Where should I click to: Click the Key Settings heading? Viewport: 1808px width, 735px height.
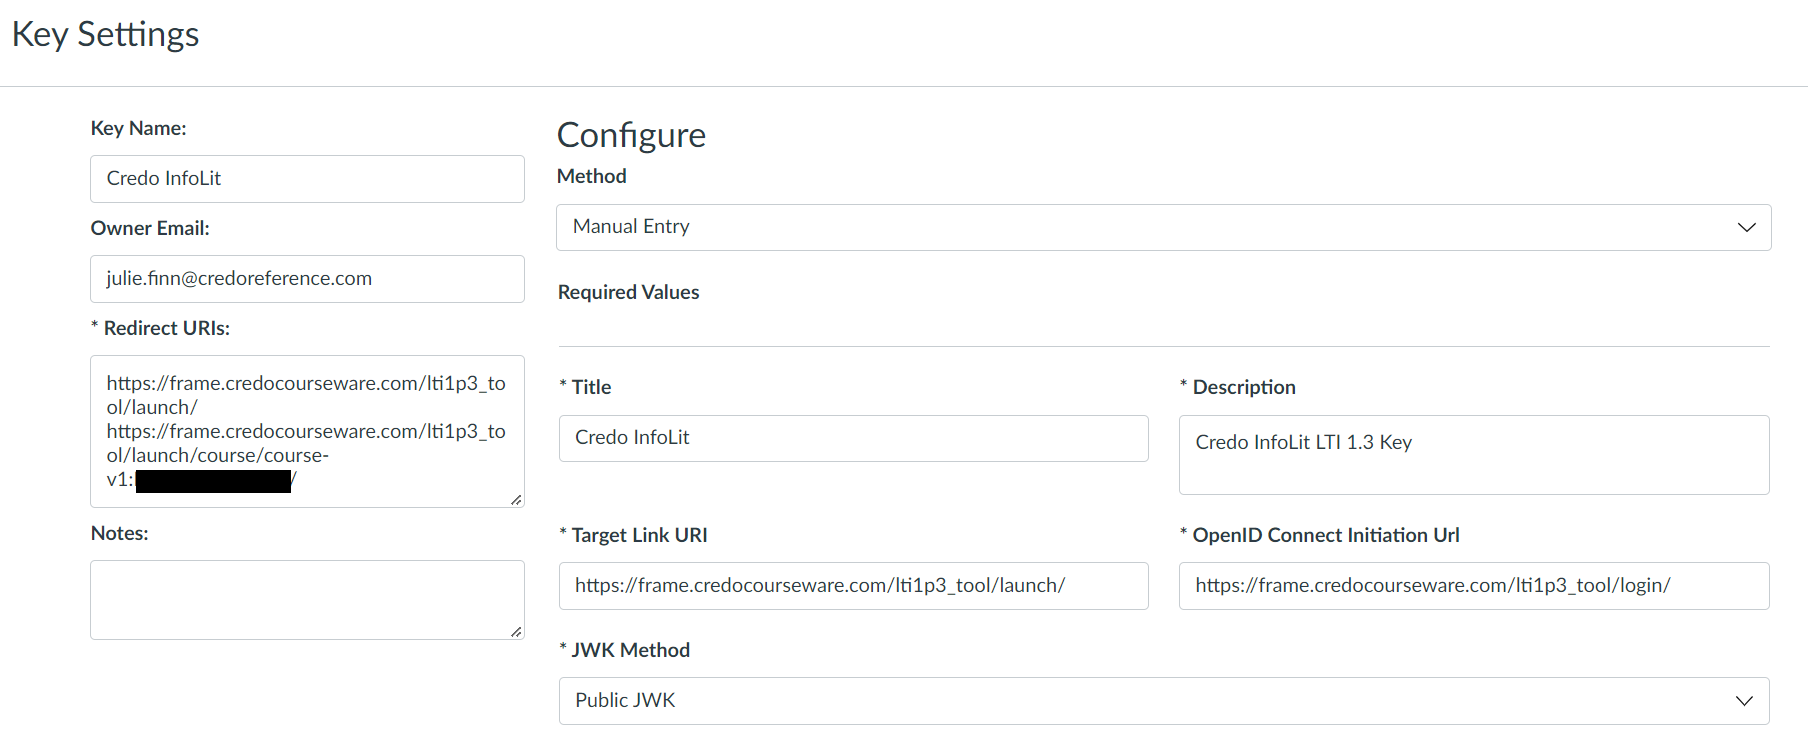pyautogui.click(x=105, y=34)
